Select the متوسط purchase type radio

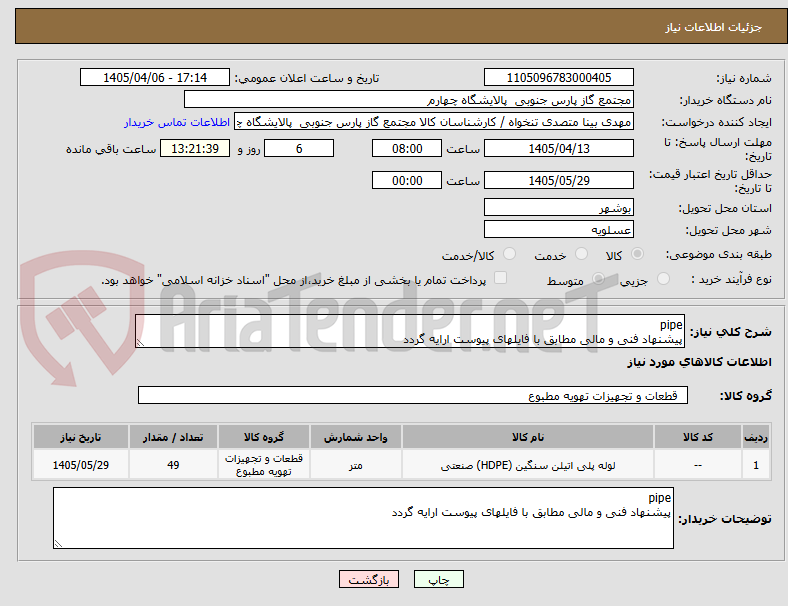tap(598, 278)
